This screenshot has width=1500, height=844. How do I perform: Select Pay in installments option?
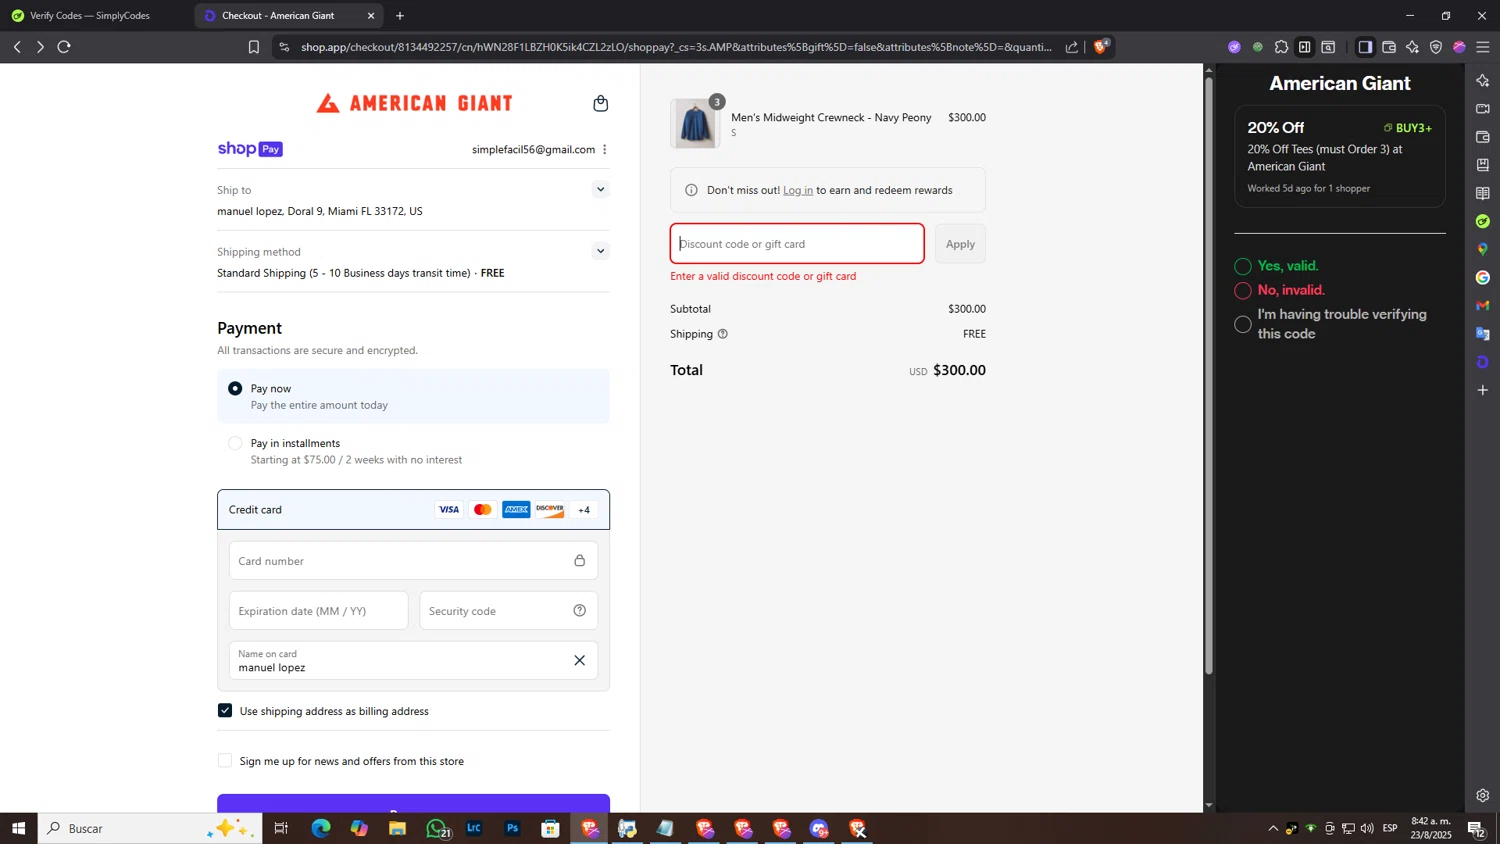(x=235, y=443)
